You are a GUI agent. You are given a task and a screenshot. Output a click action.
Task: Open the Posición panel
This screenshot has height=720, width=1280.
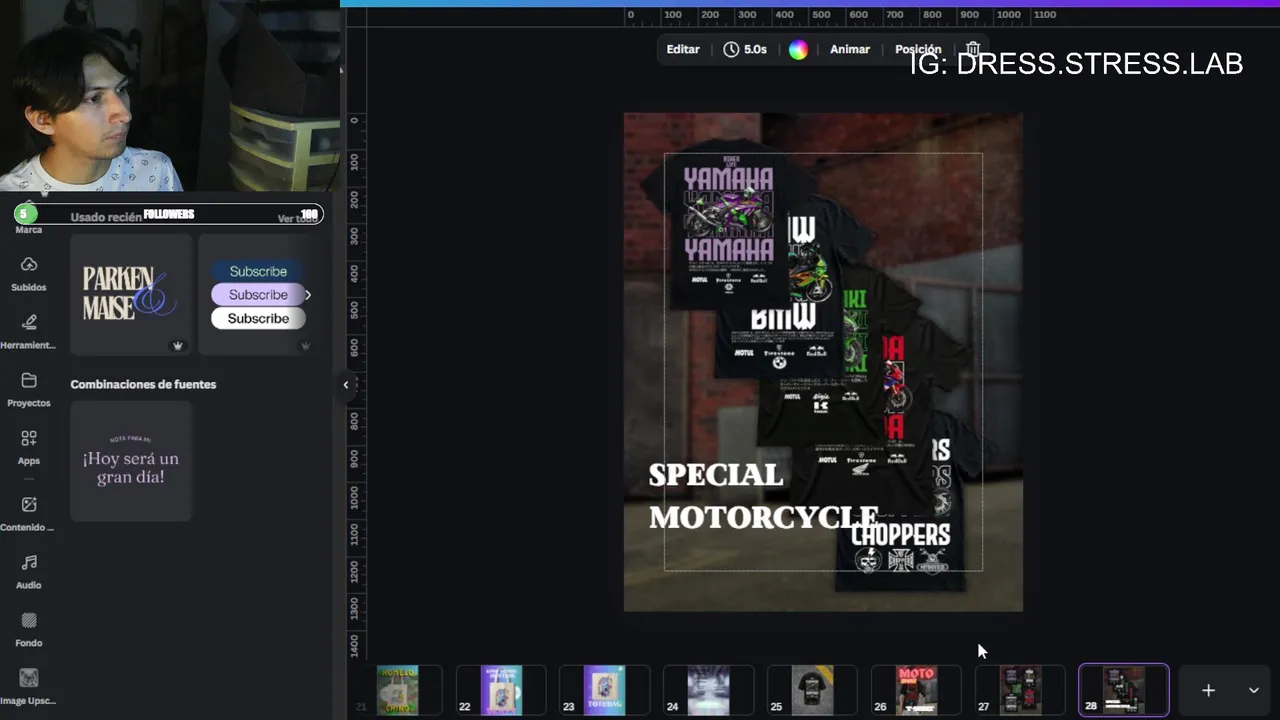[918, 49]
